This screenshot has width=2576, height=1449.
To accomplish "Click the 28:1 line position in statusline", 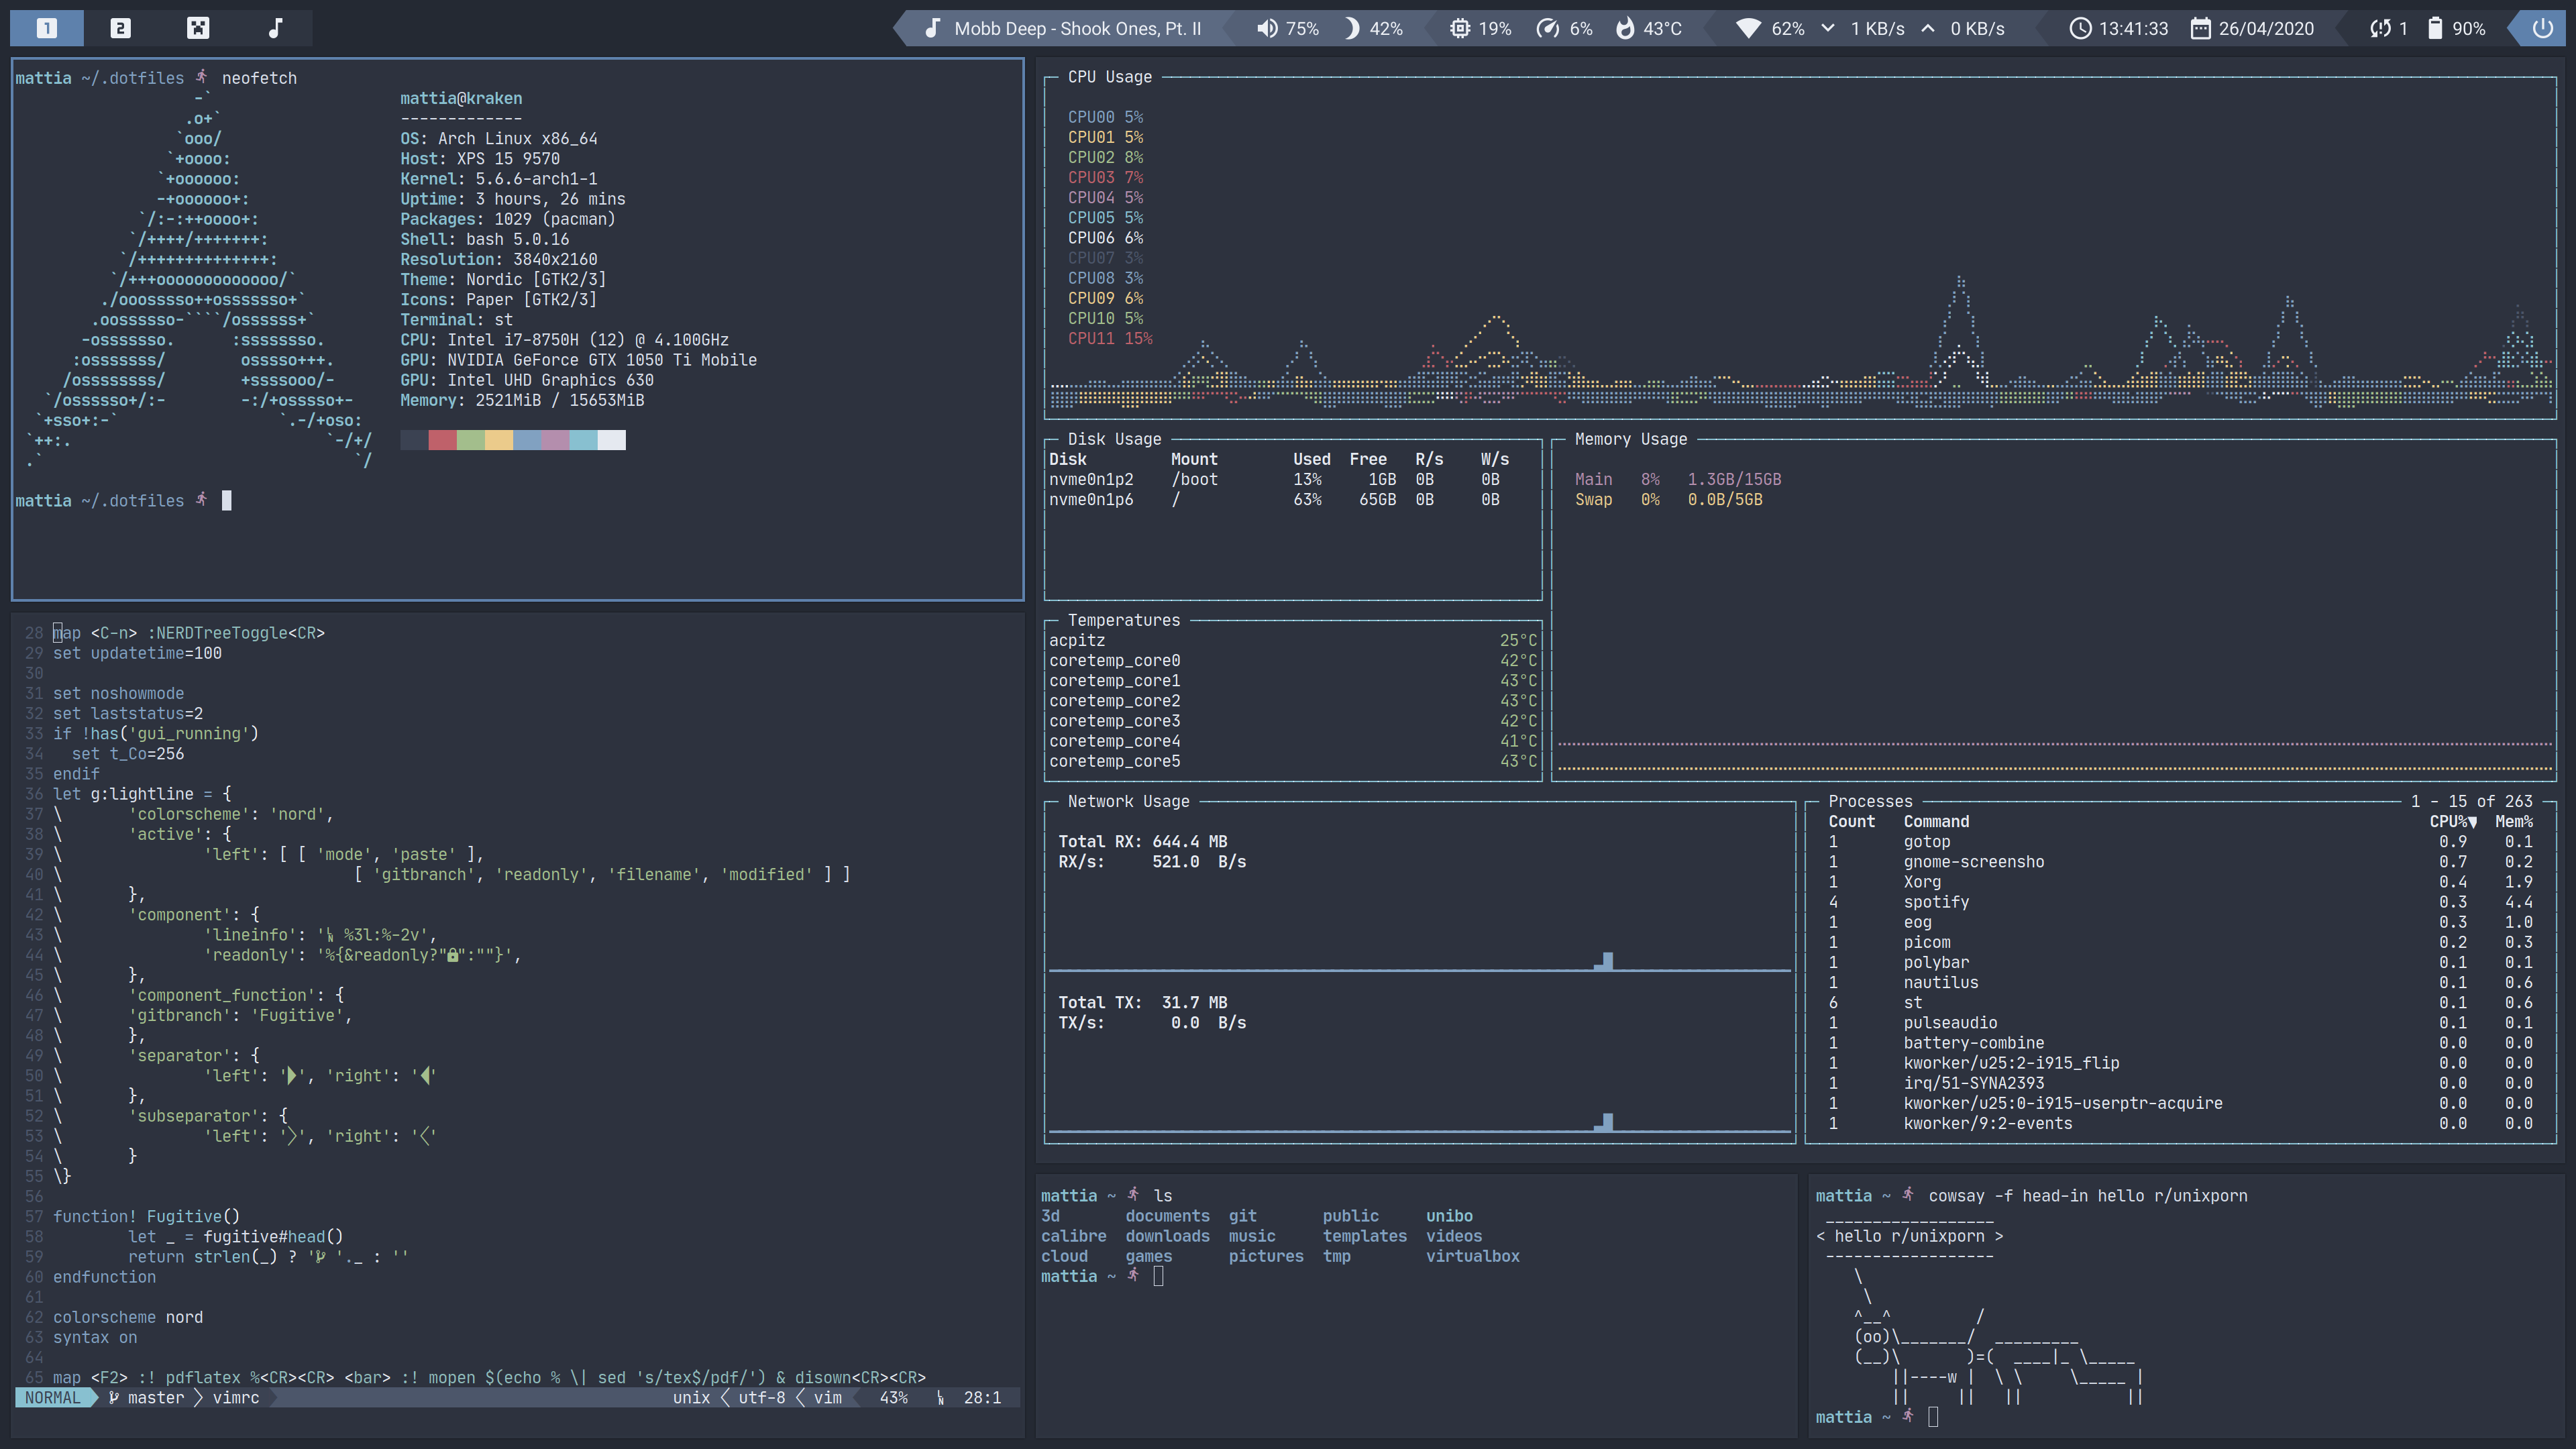I will click(x=982, y=1398).
